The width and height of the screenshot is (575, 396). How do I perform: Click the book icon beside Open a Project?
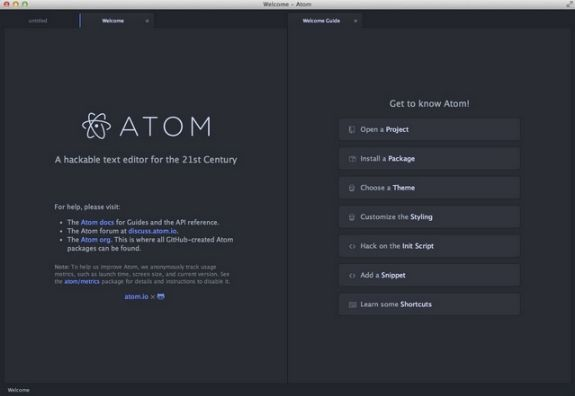tap(352, 129)
